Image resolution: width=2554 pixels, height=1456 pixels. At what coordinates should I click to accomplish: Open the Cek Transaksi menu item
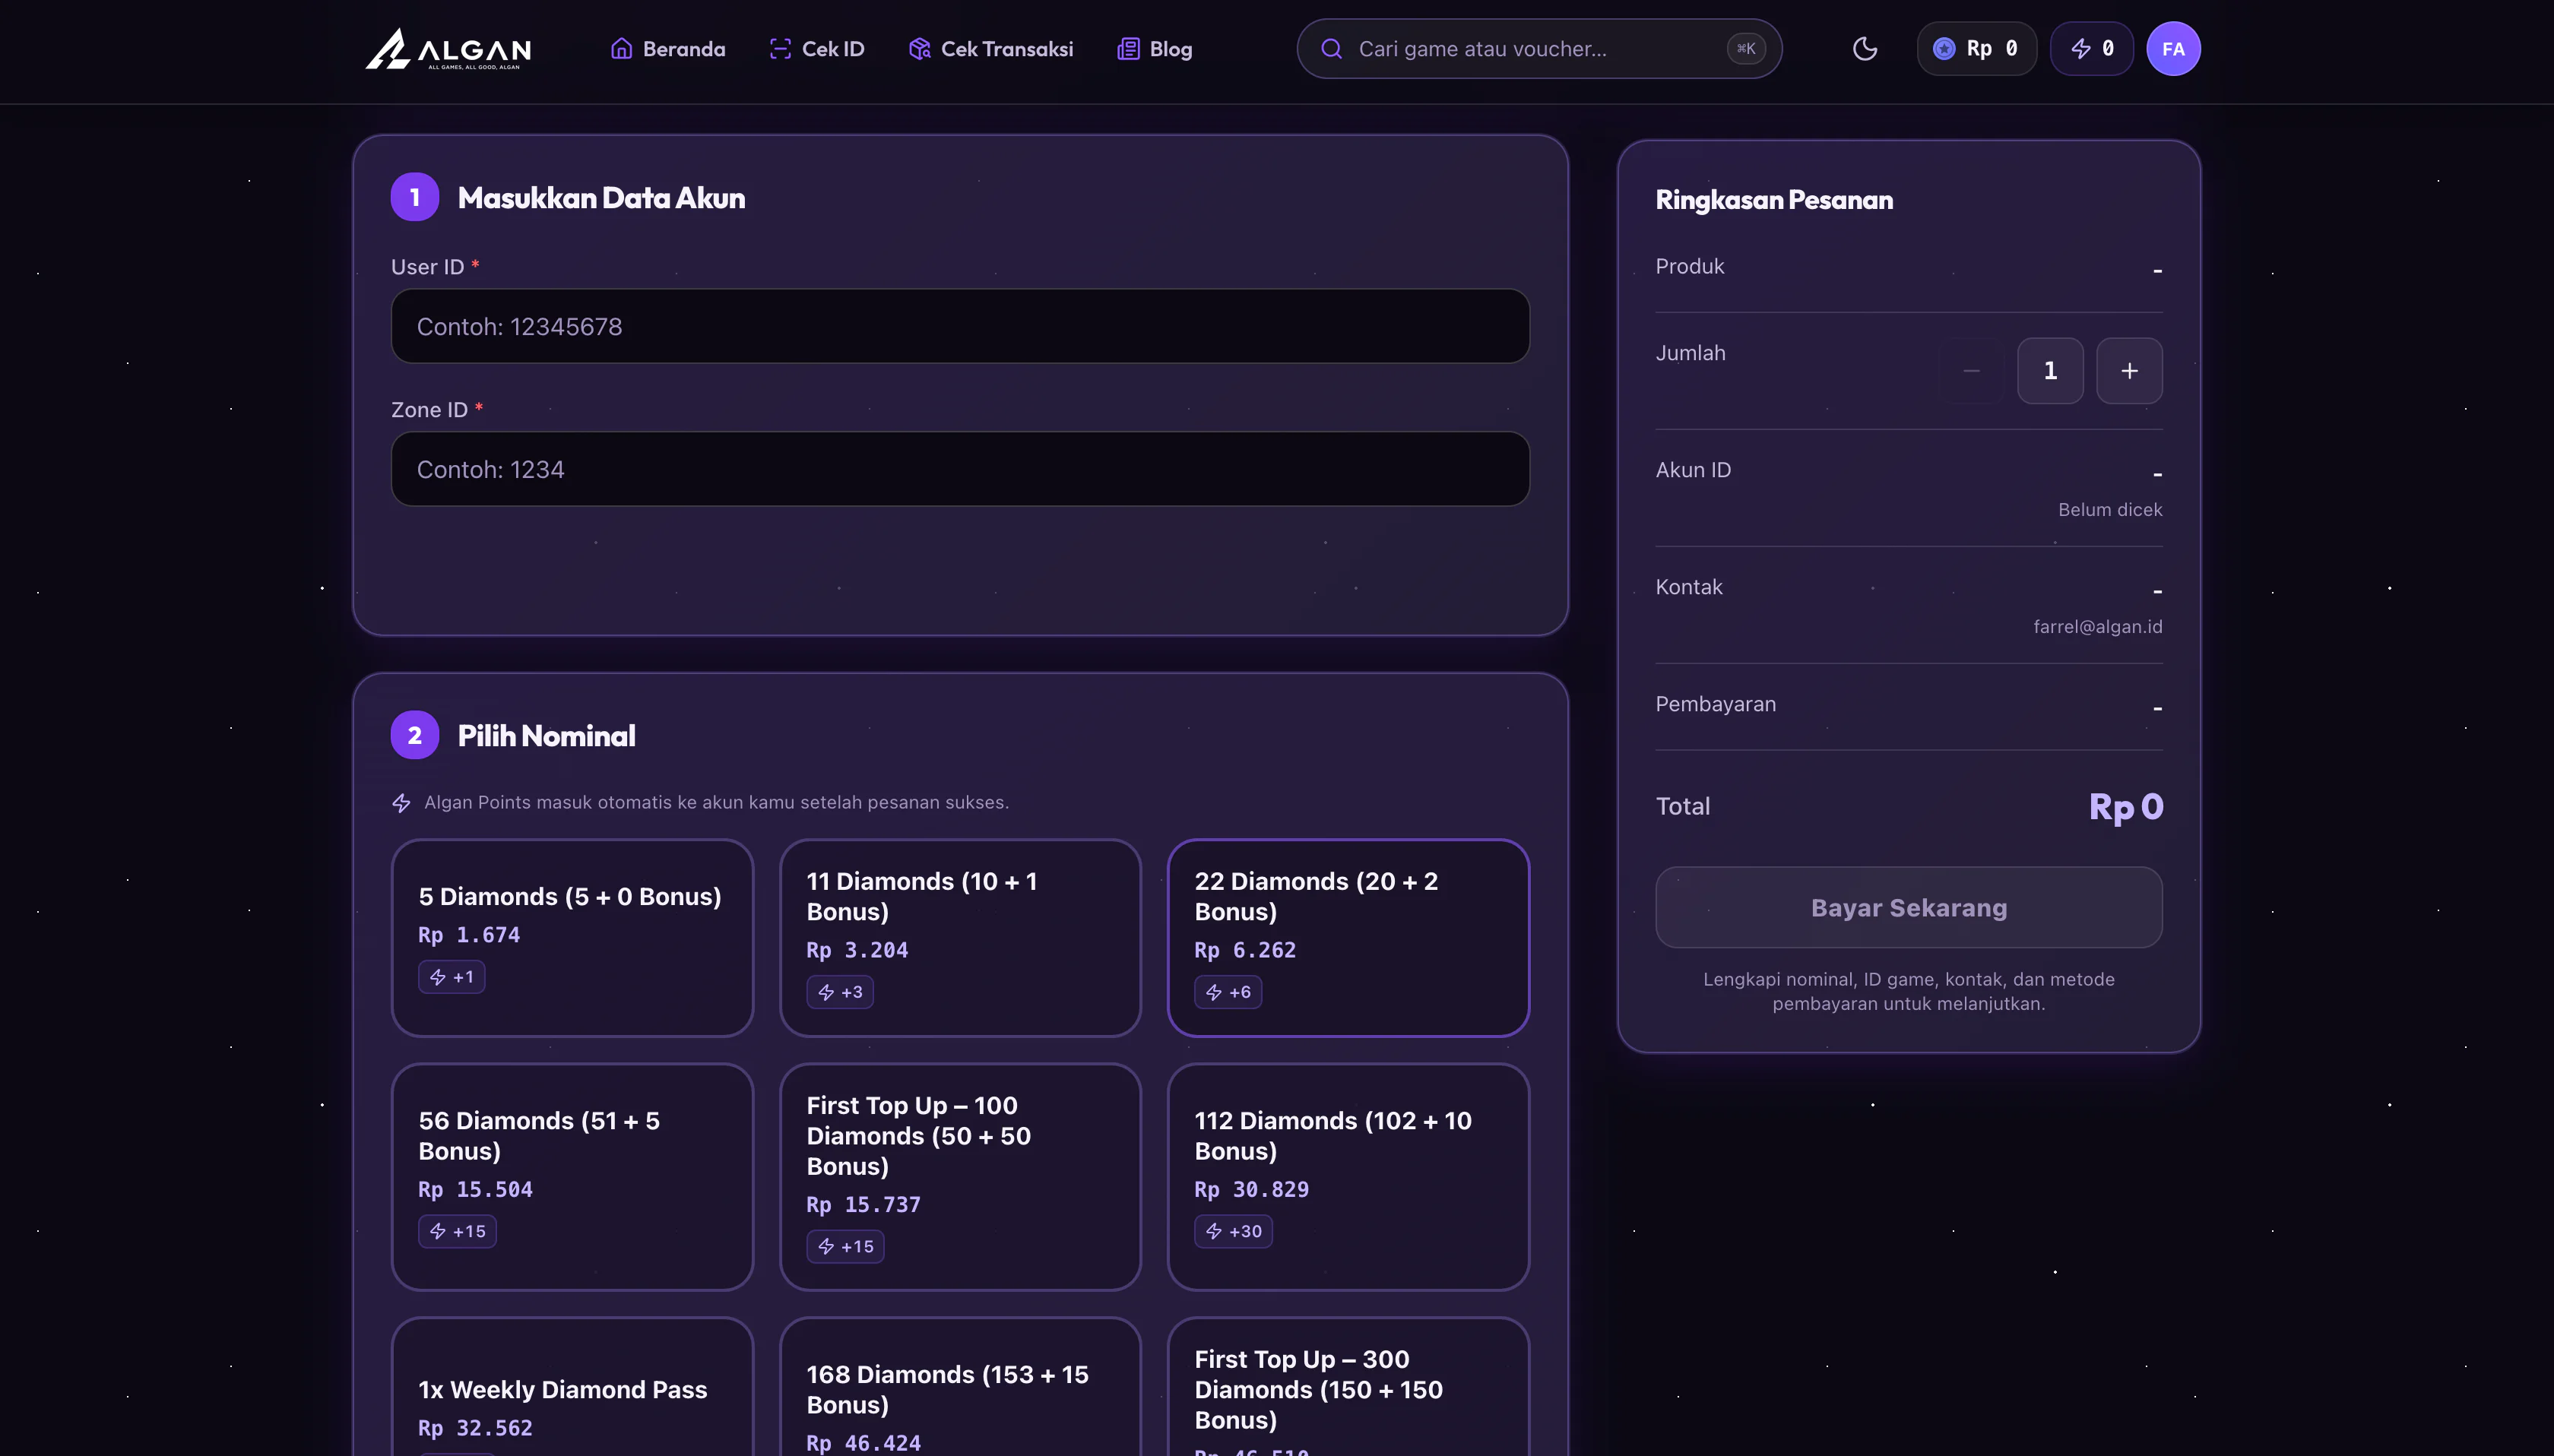tap(990, 48)
